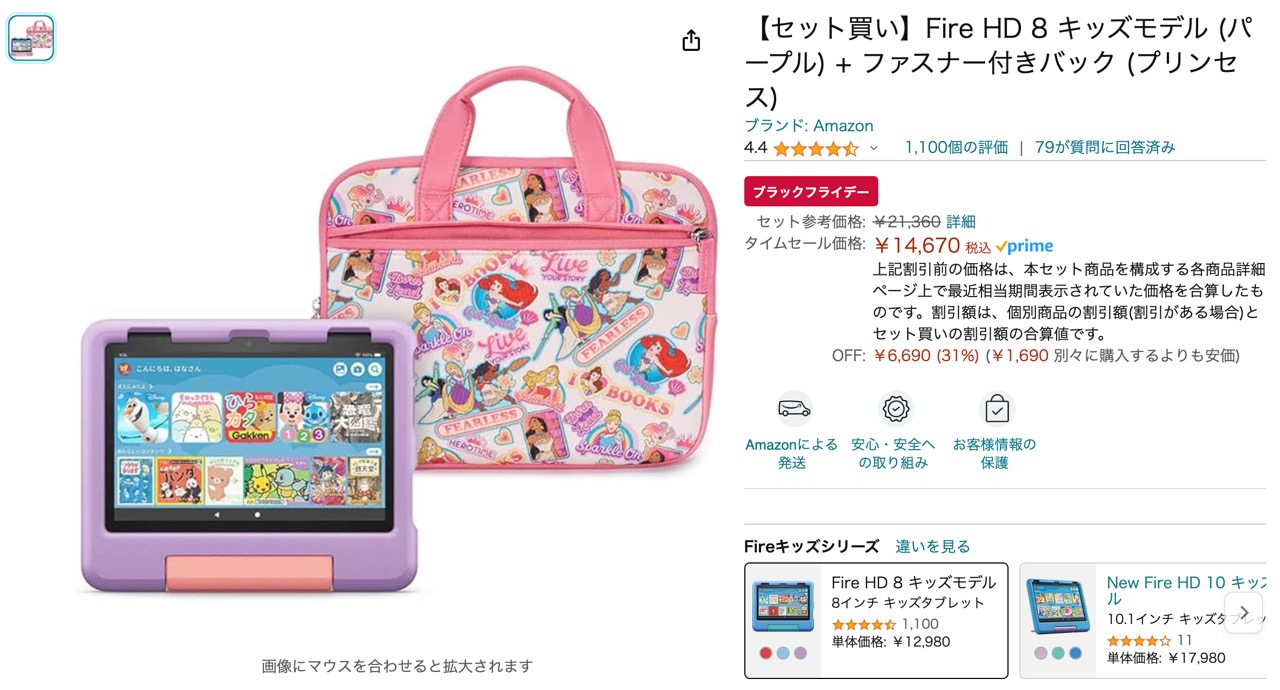Select the product thumbnail at top left
1280x690 pixels.
point(31,38)
